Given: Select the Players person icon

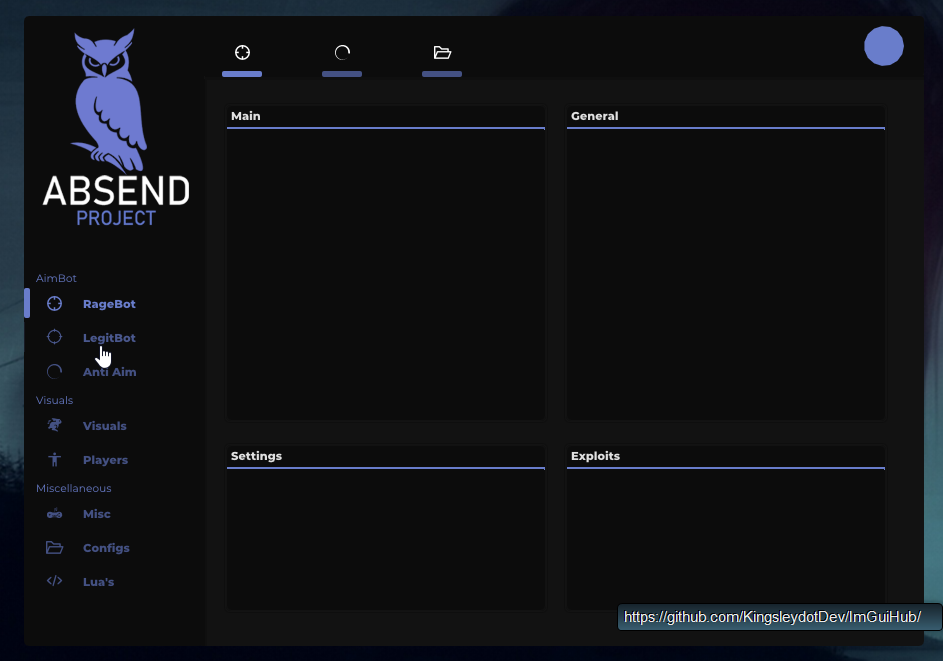Looking at the screenshot, I should pos(54,459).
